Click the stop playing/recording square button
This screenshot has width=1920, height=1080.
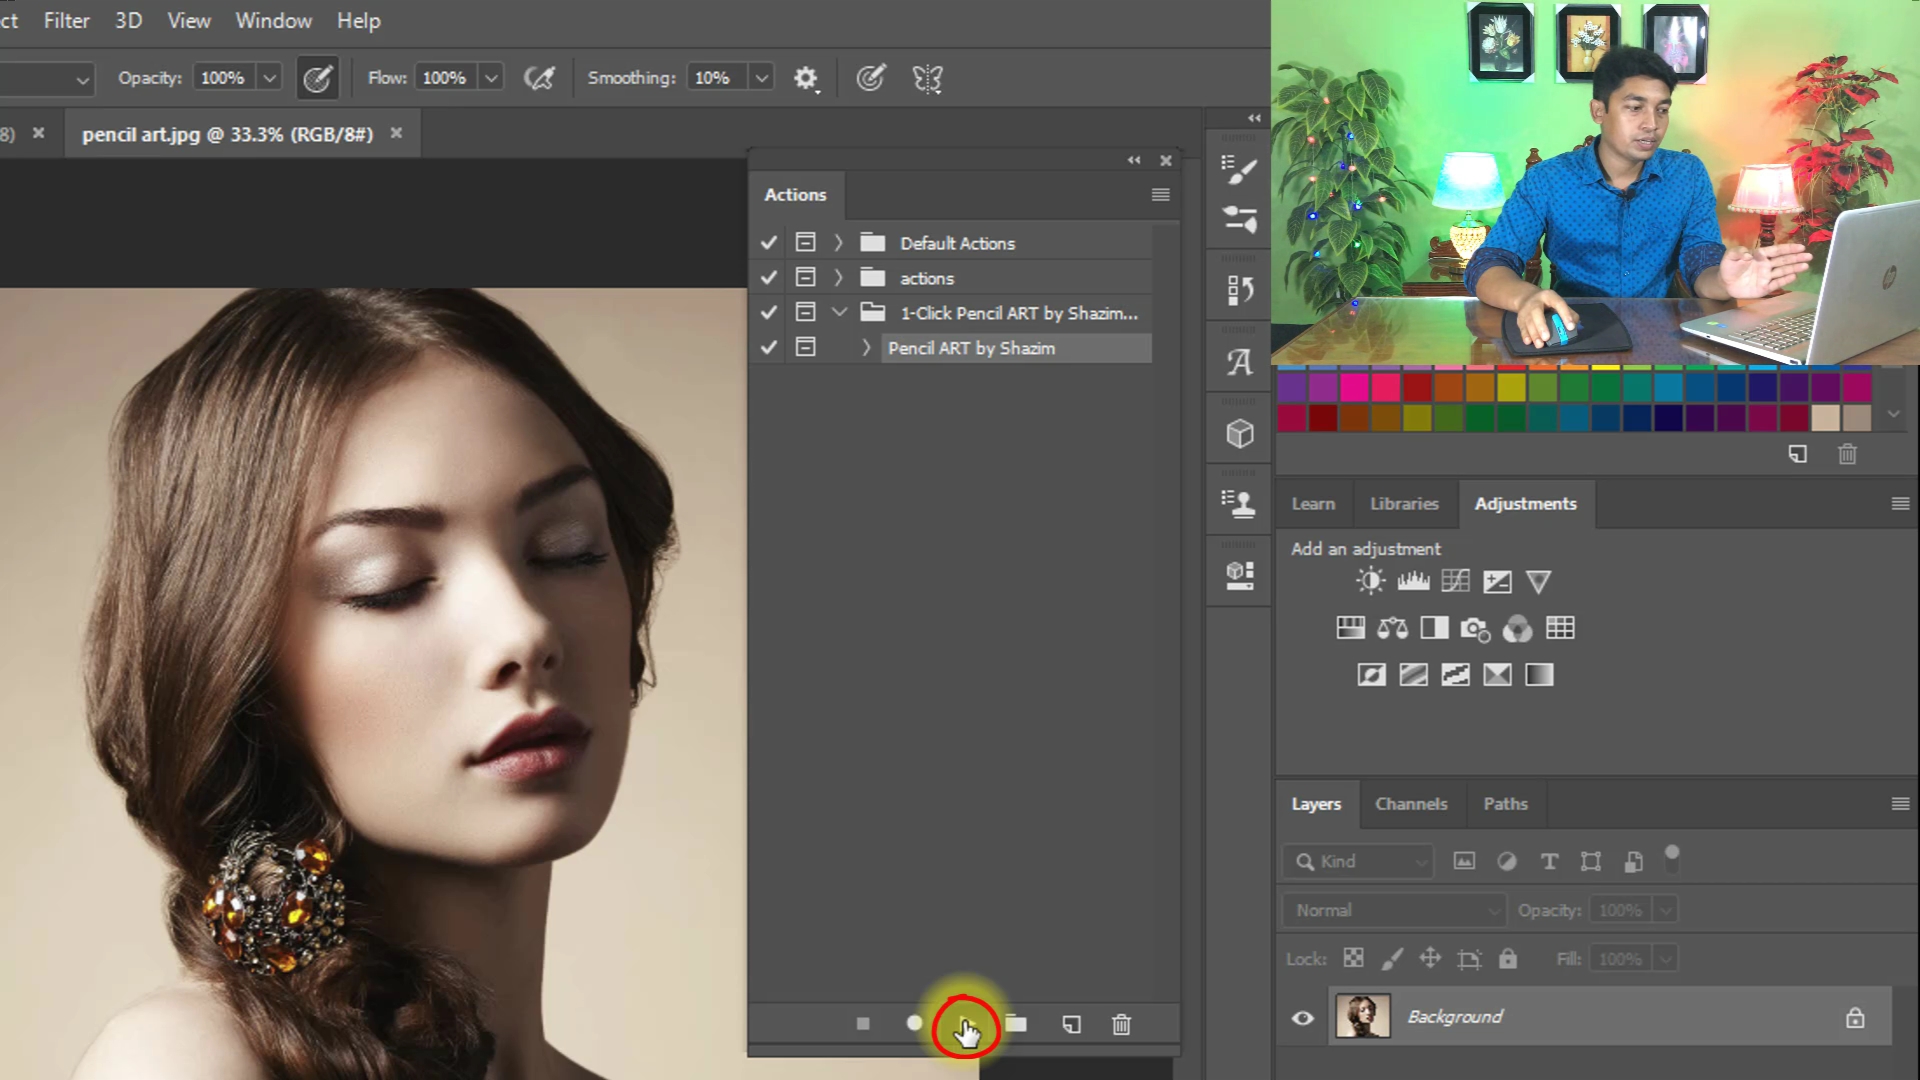coord(863,1024)
